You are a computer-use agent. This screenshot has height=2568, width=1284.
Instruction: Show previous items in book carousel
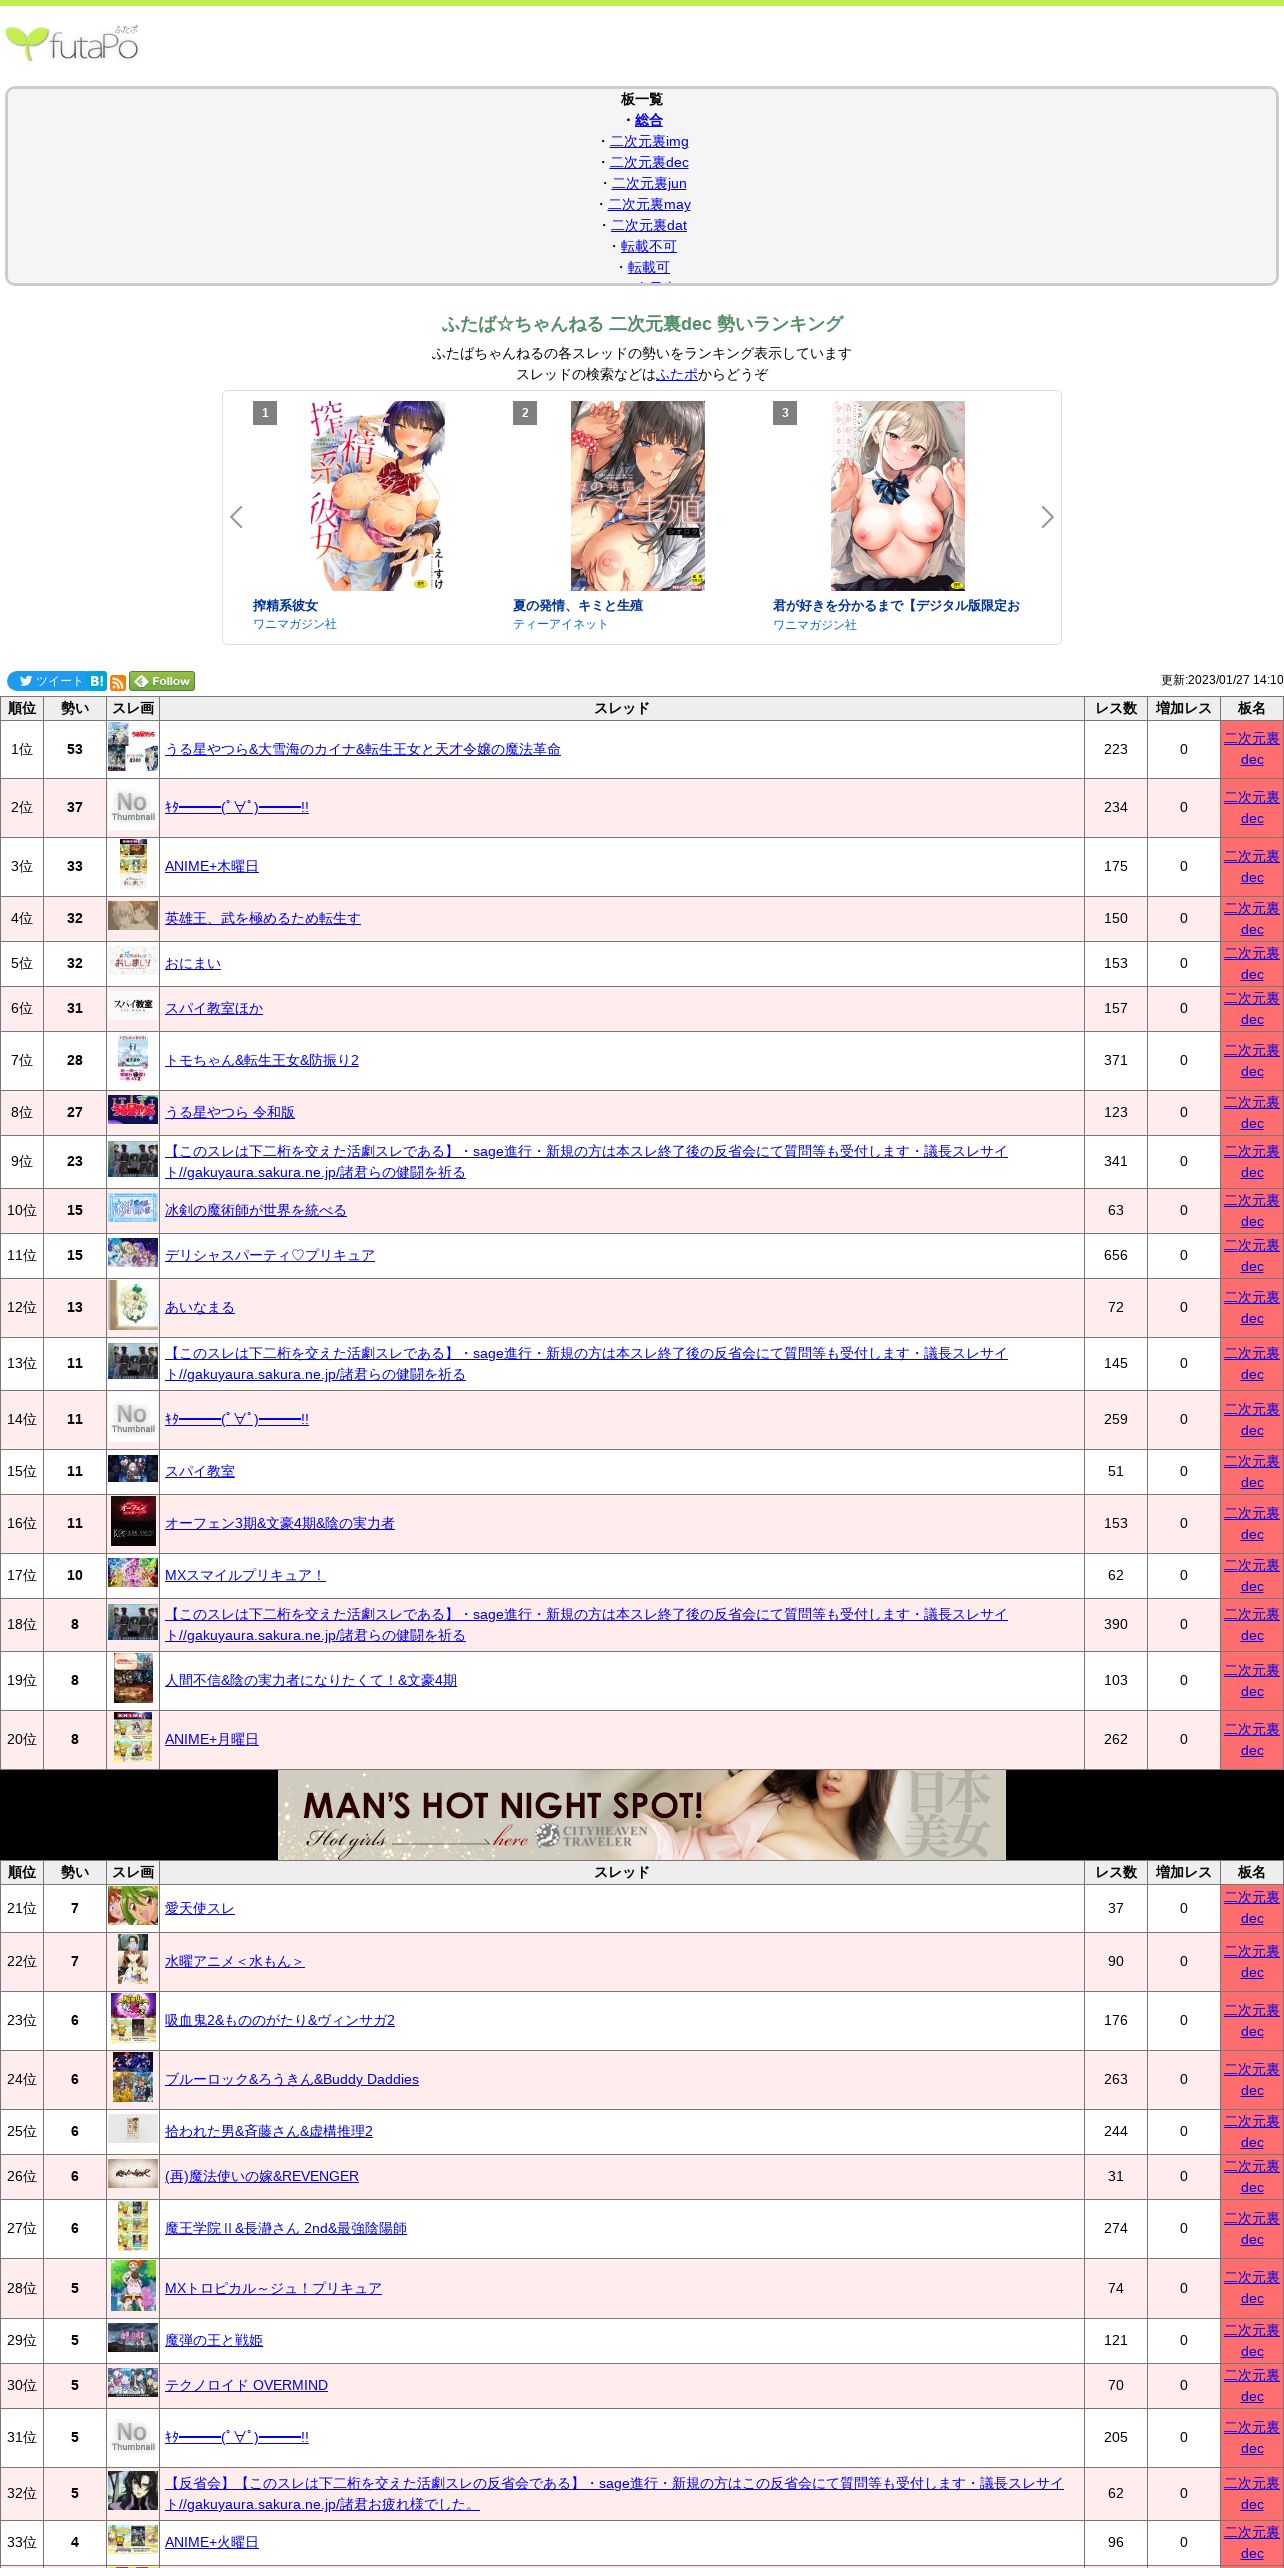(x=236, y=517)
